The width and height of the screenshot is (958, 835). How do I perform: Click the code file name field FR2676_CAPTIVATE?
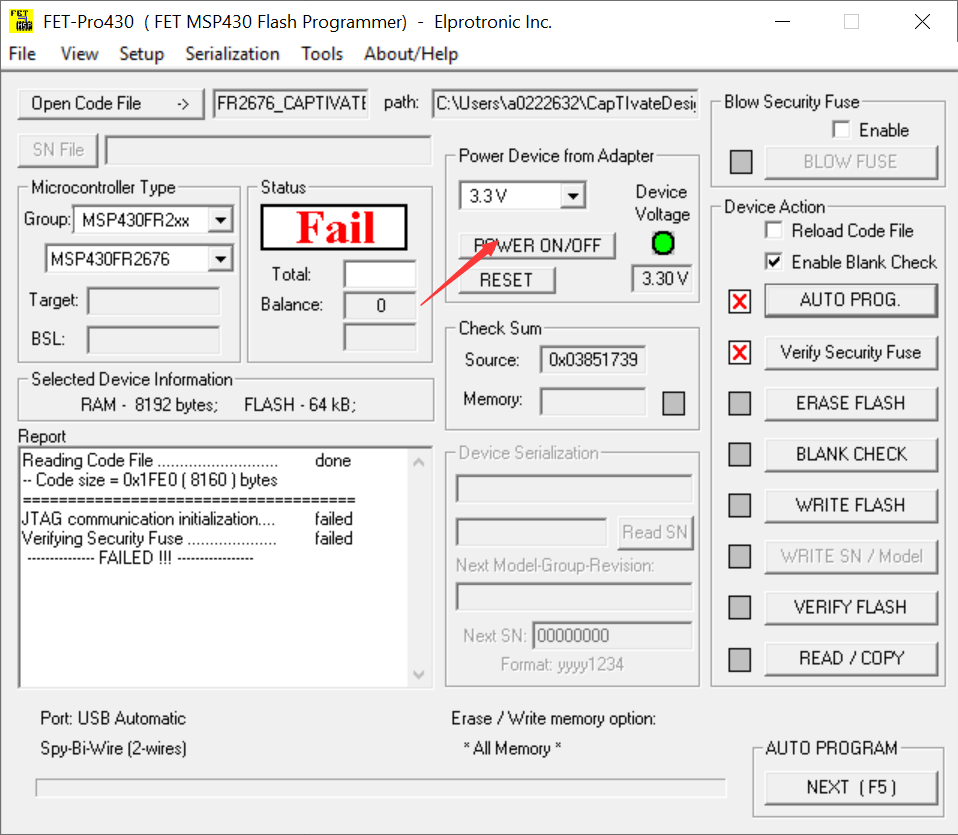point(291,103)
